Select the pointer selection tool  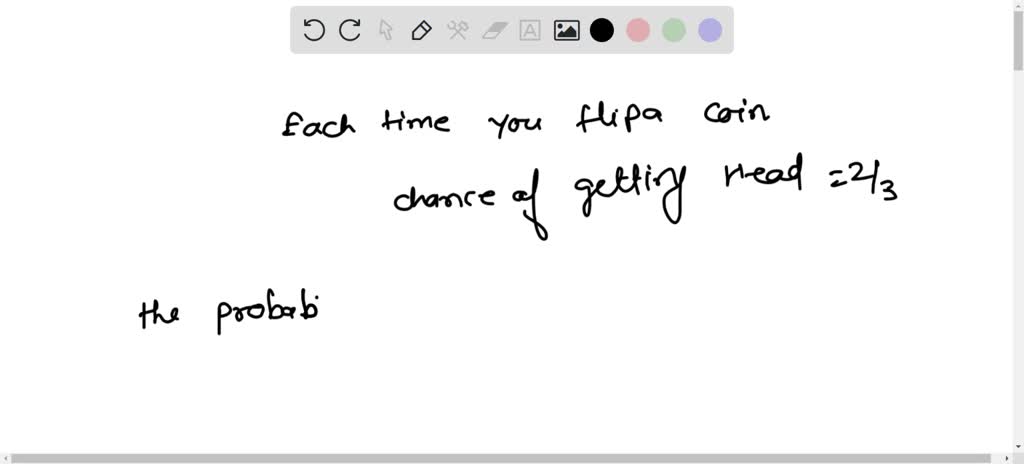click(x=386, y=30)
